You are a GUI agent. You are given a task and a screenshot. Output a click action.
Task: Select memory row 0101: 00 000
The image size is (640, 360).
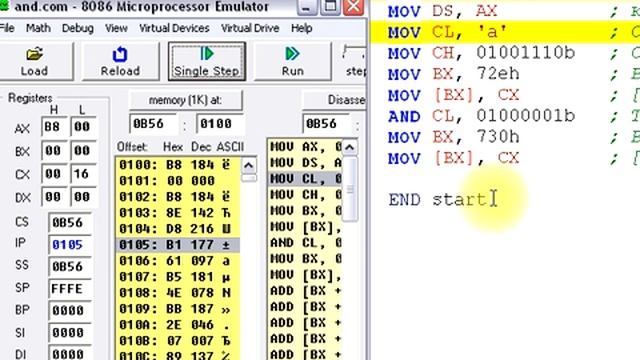(178, 181)
